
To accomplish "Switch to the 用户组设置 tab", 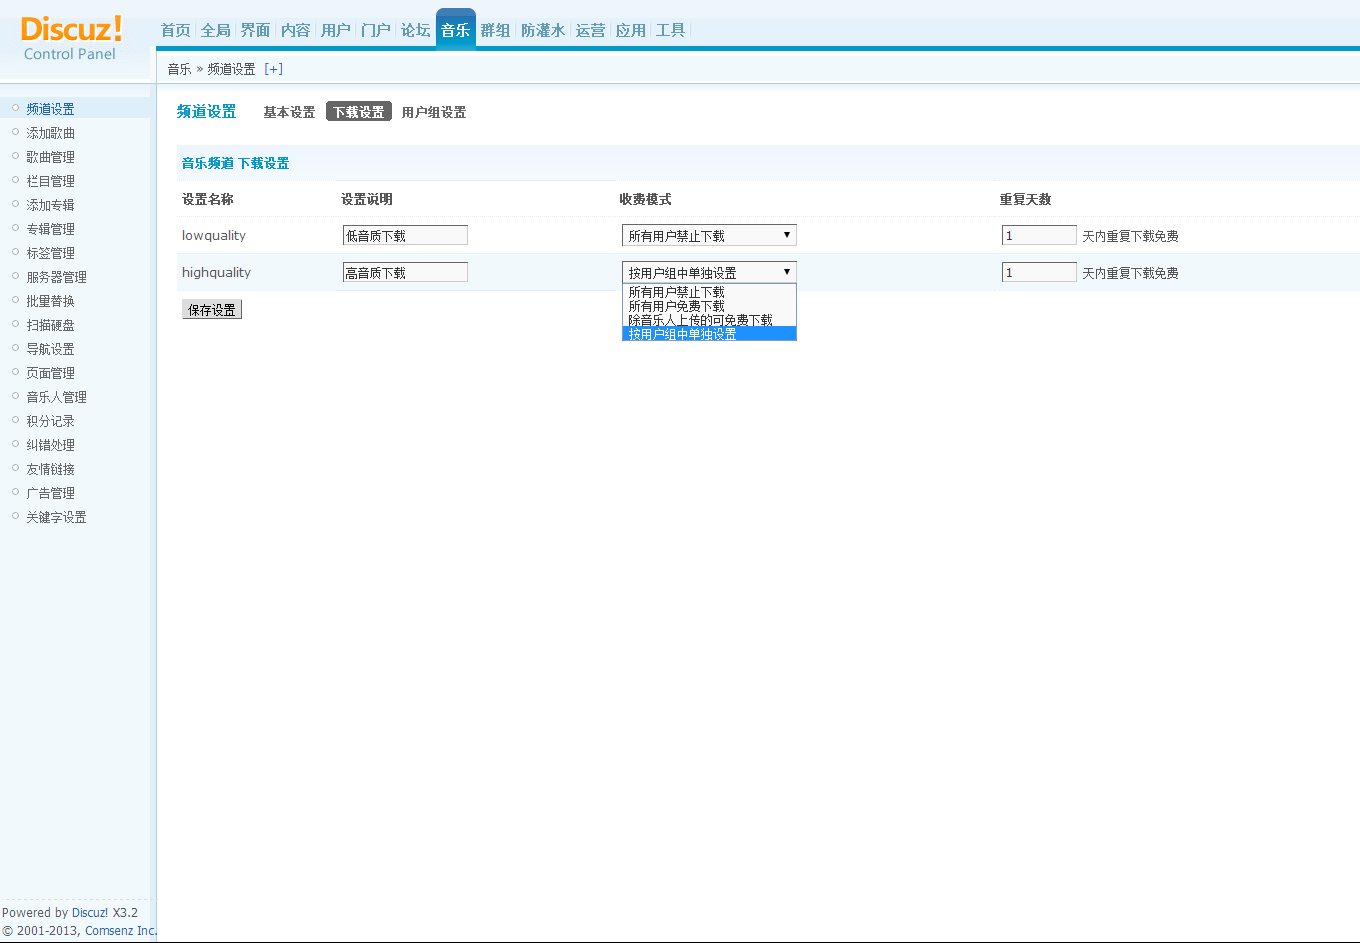I will [434, 112].
